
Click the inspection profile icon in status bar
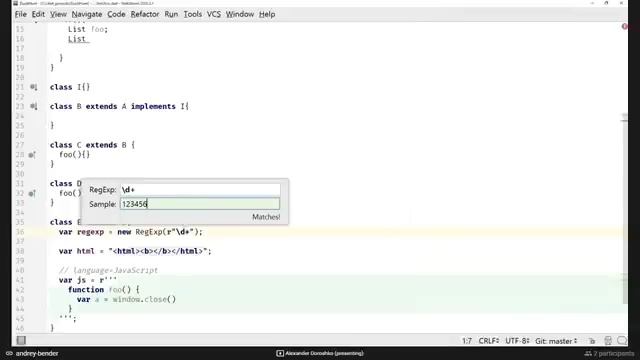[608, 341]
